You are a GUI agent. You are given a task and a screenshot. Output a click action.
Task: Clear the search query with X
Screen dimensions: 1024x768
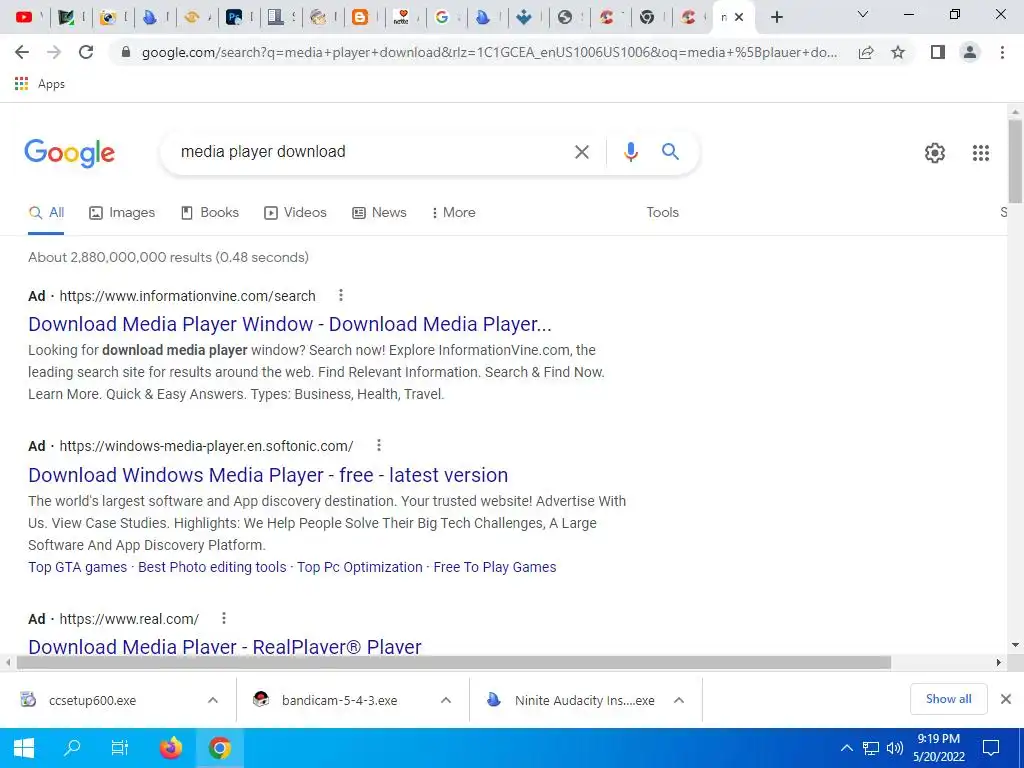point(581,152)
